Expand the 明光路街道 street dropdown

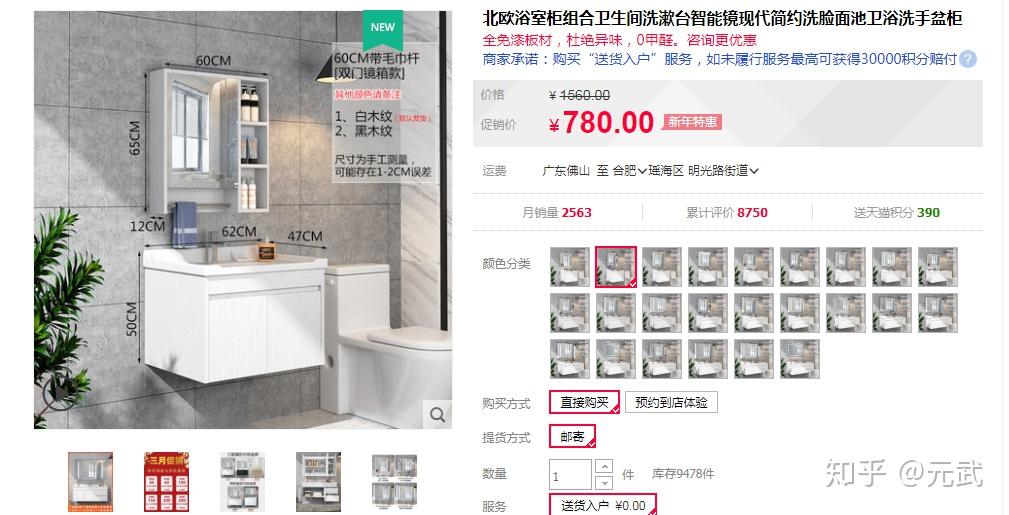[x=723, y=171]
